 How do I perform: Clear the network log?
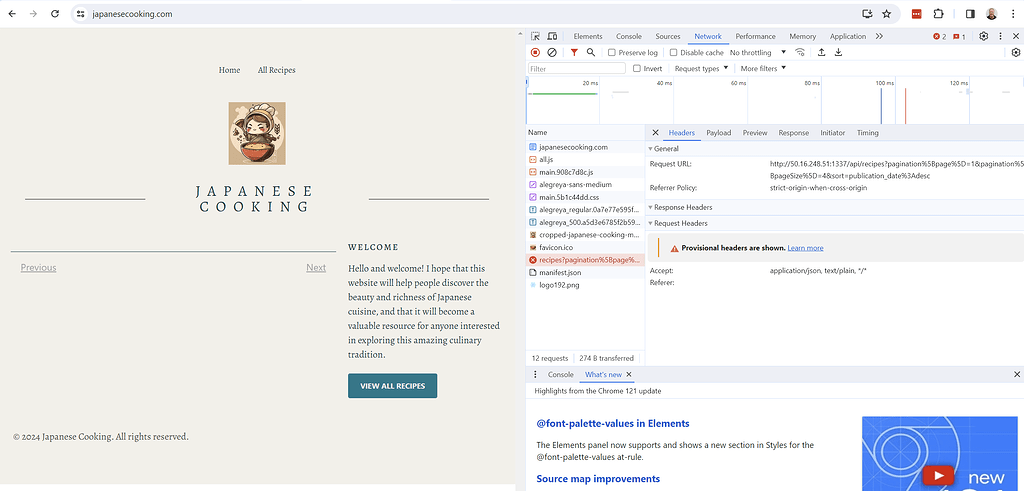coord(552,52)
